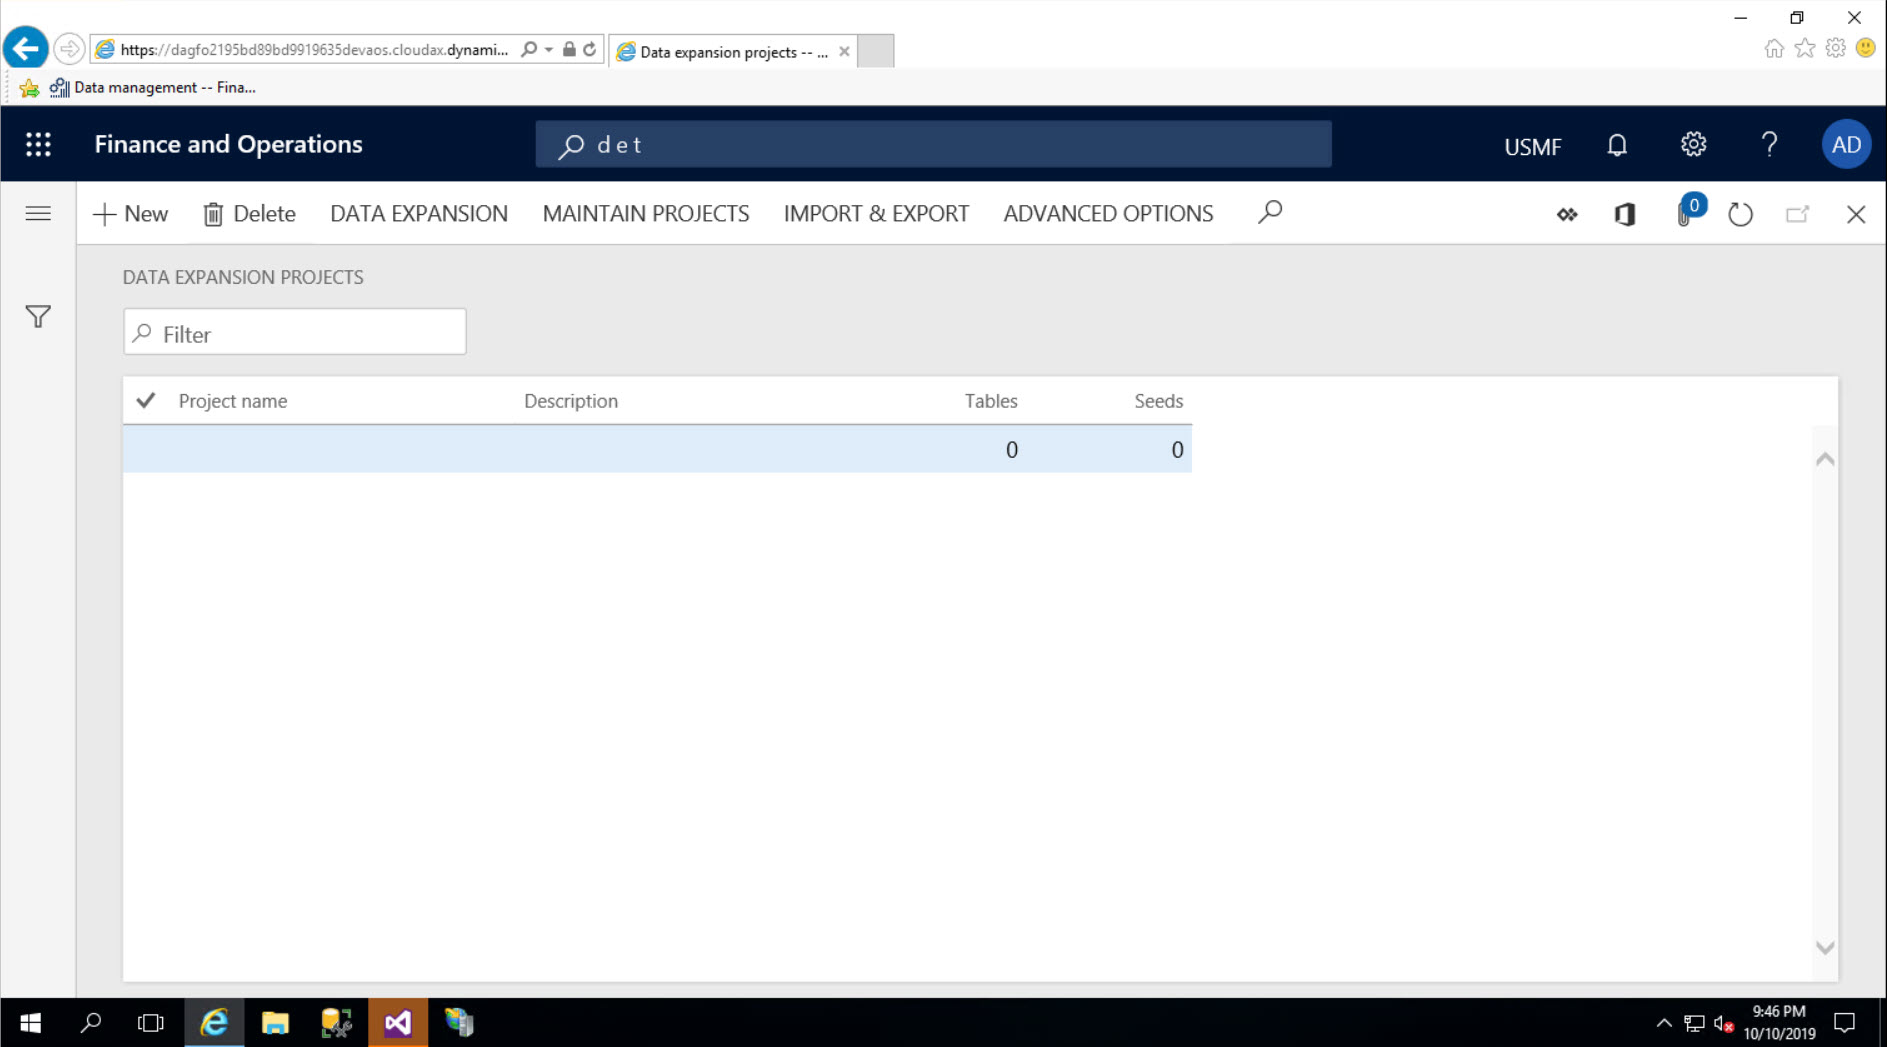Go forward in browser
1887x1047 pixels.
tap(69, 49)
